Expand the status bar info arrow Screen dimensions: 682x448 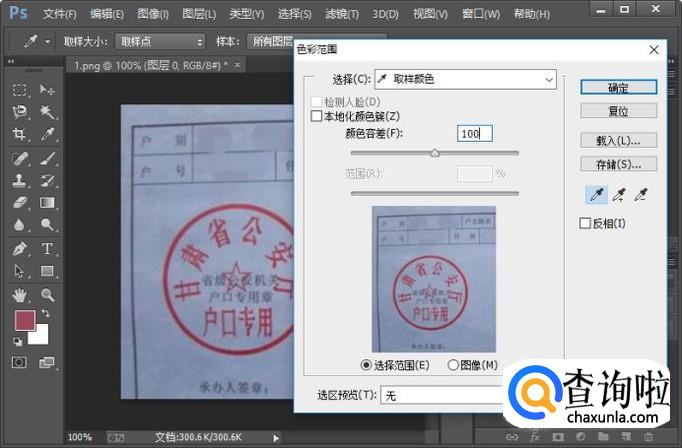coord(276,438)
